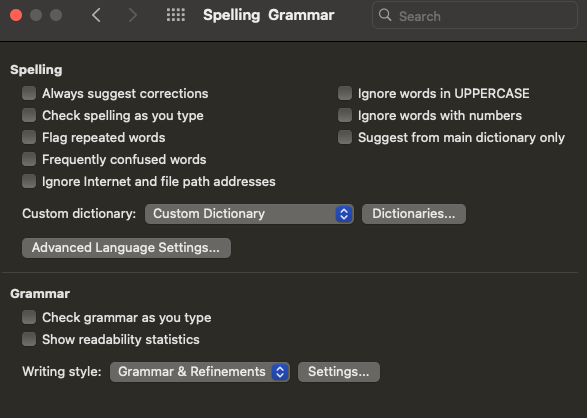Screen dimensions: 587x418
Task: Click the 'Custom dictionary:' label
Action: coord(79,214)
